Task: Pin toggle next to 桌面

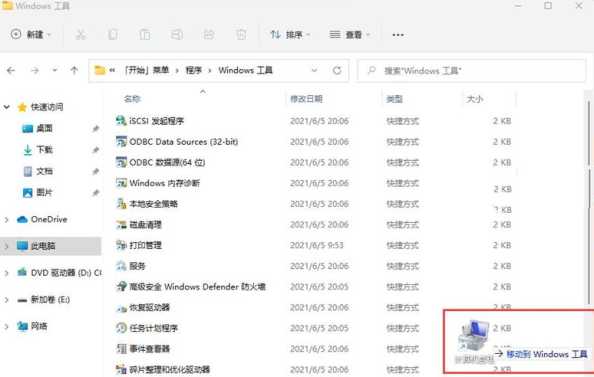Action: 95,129
